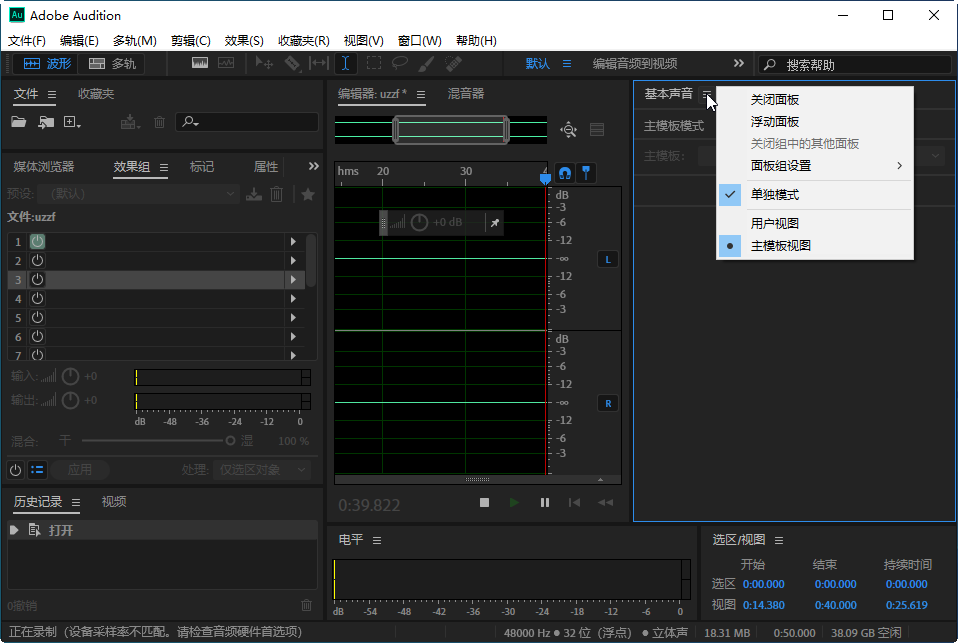This screenshot has height=643, width=958.
Task: Toggle power for effect slot 4
Action: pyautogui.click(x=37, y=298)
